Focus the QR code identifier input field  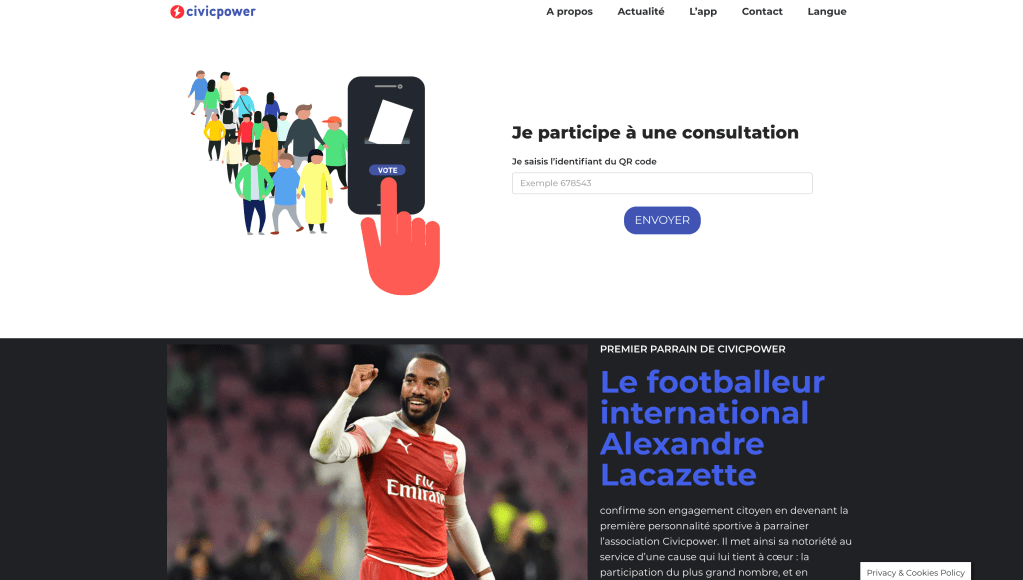[662, 183]
